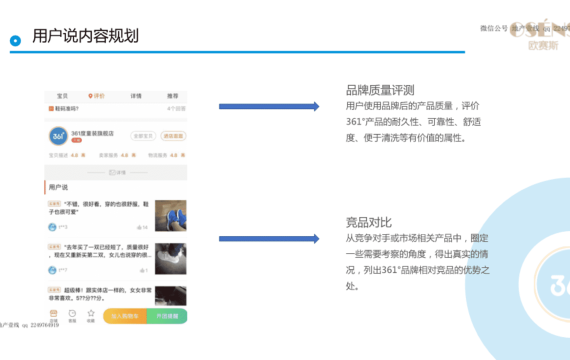The image size is (570, 360).
Task: Click the red Tmall badge under store name
Action: (x=76, y=140)
